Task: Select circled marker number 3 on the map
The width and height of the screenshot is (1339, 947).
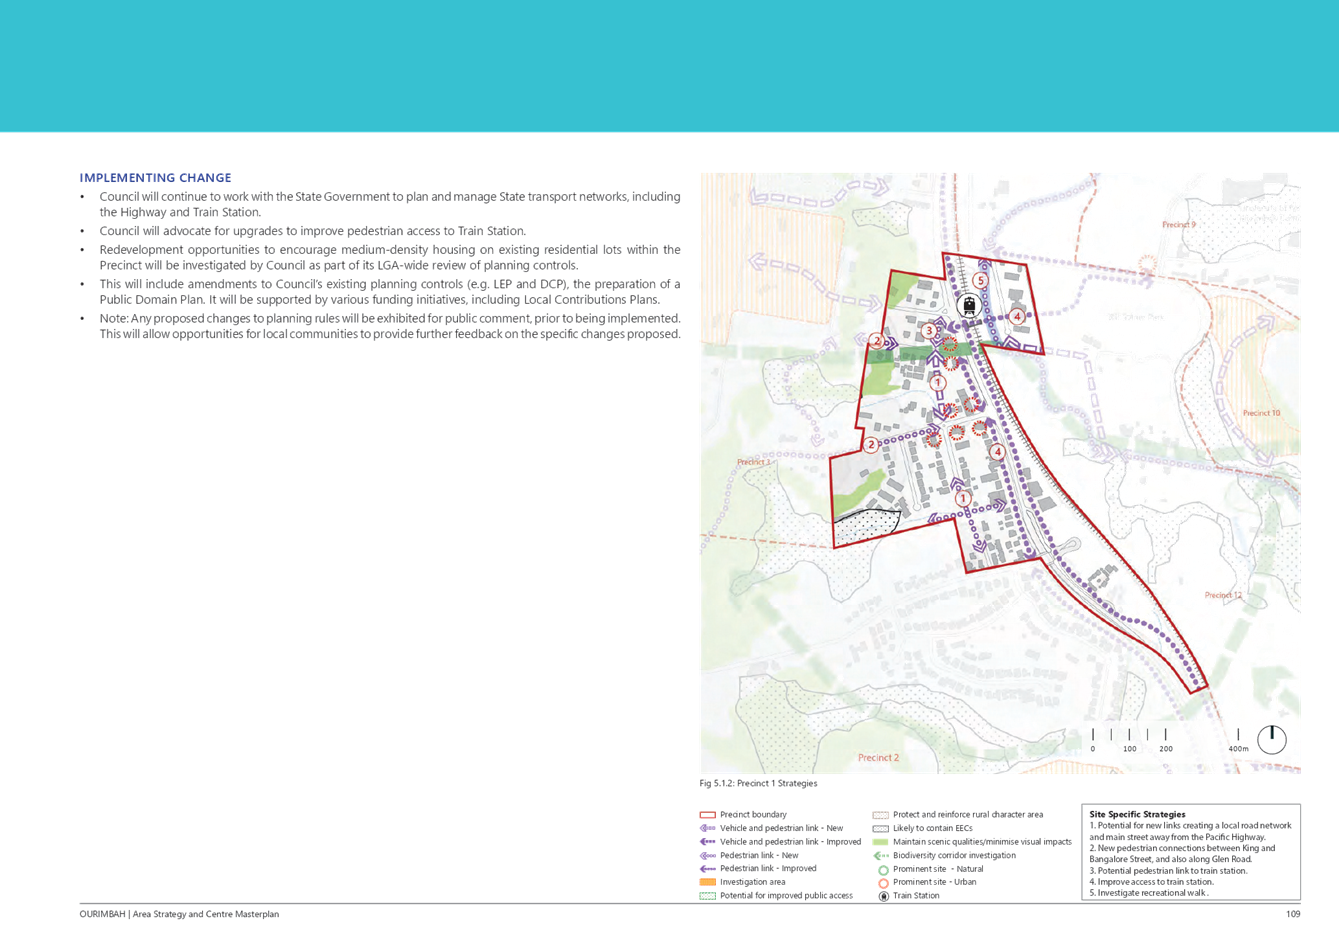Action: tap(929, 331)
